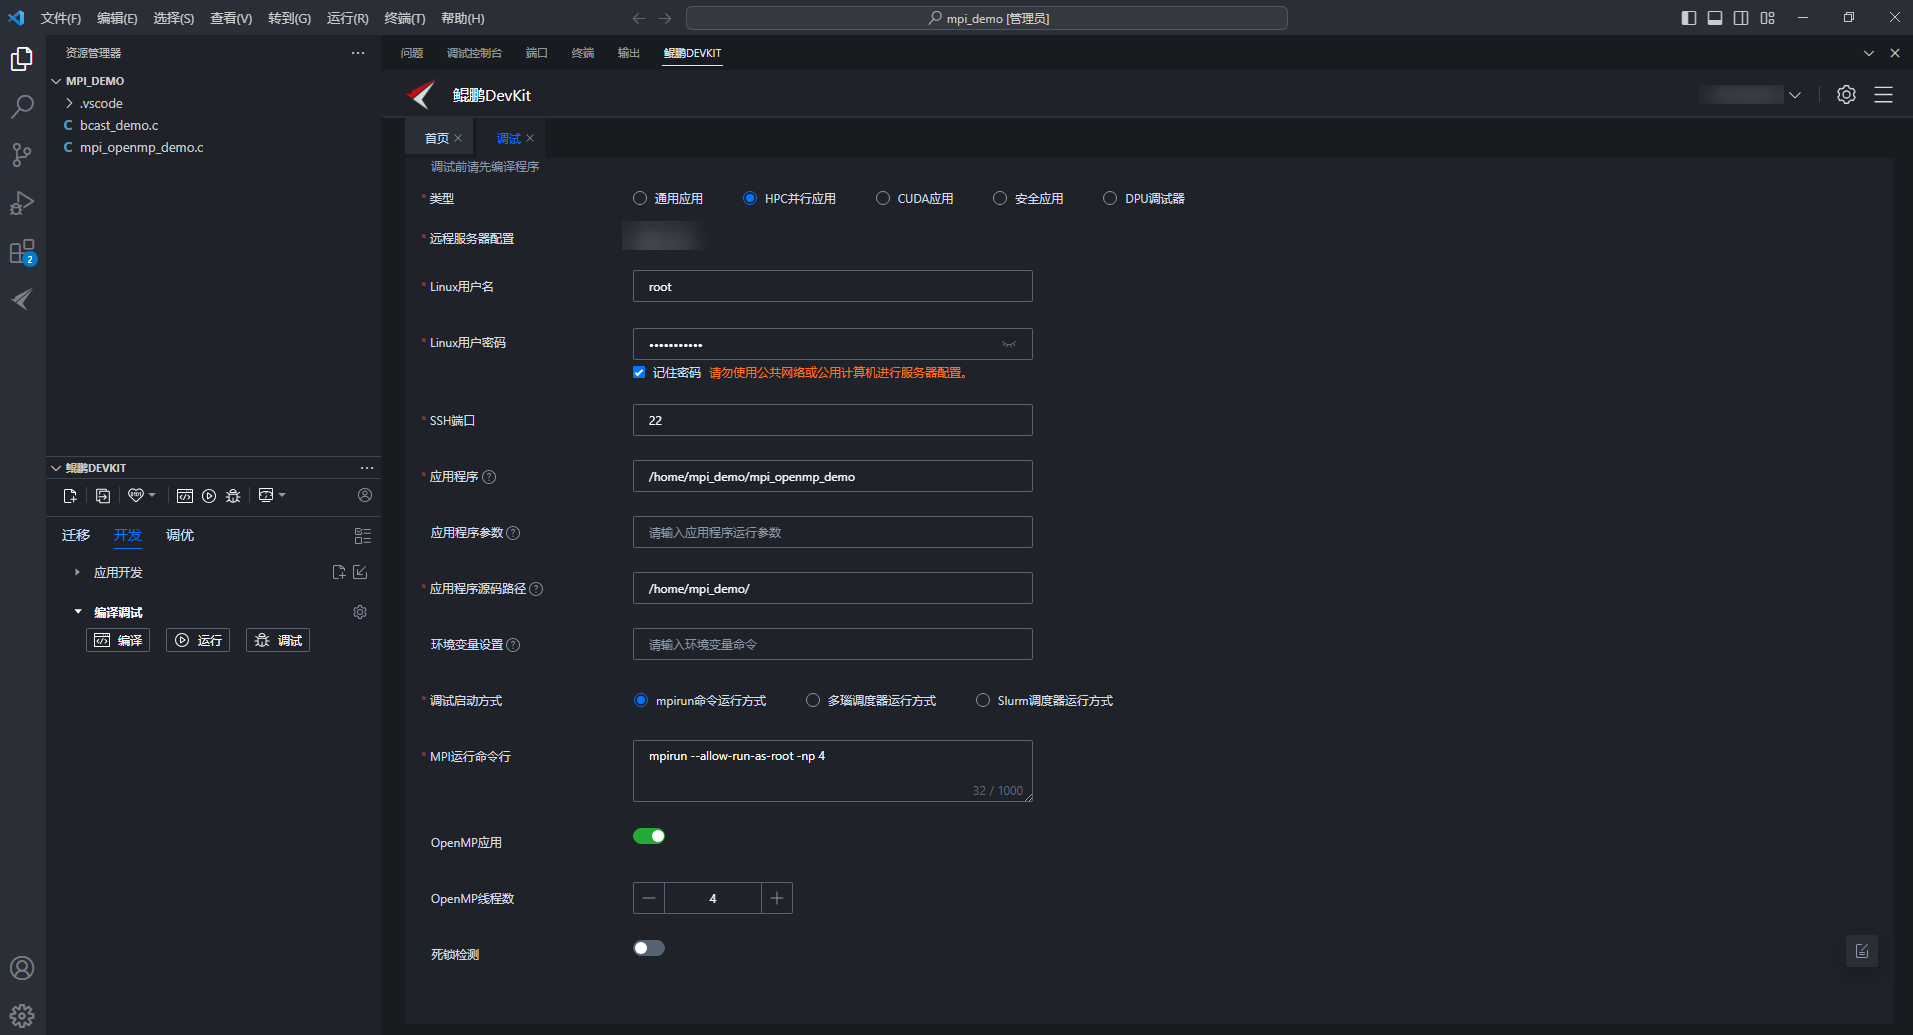Select the DPU调试器 radio button
The image size is (1913, 1035).
pyautogui.click(x=1110, y=198)
